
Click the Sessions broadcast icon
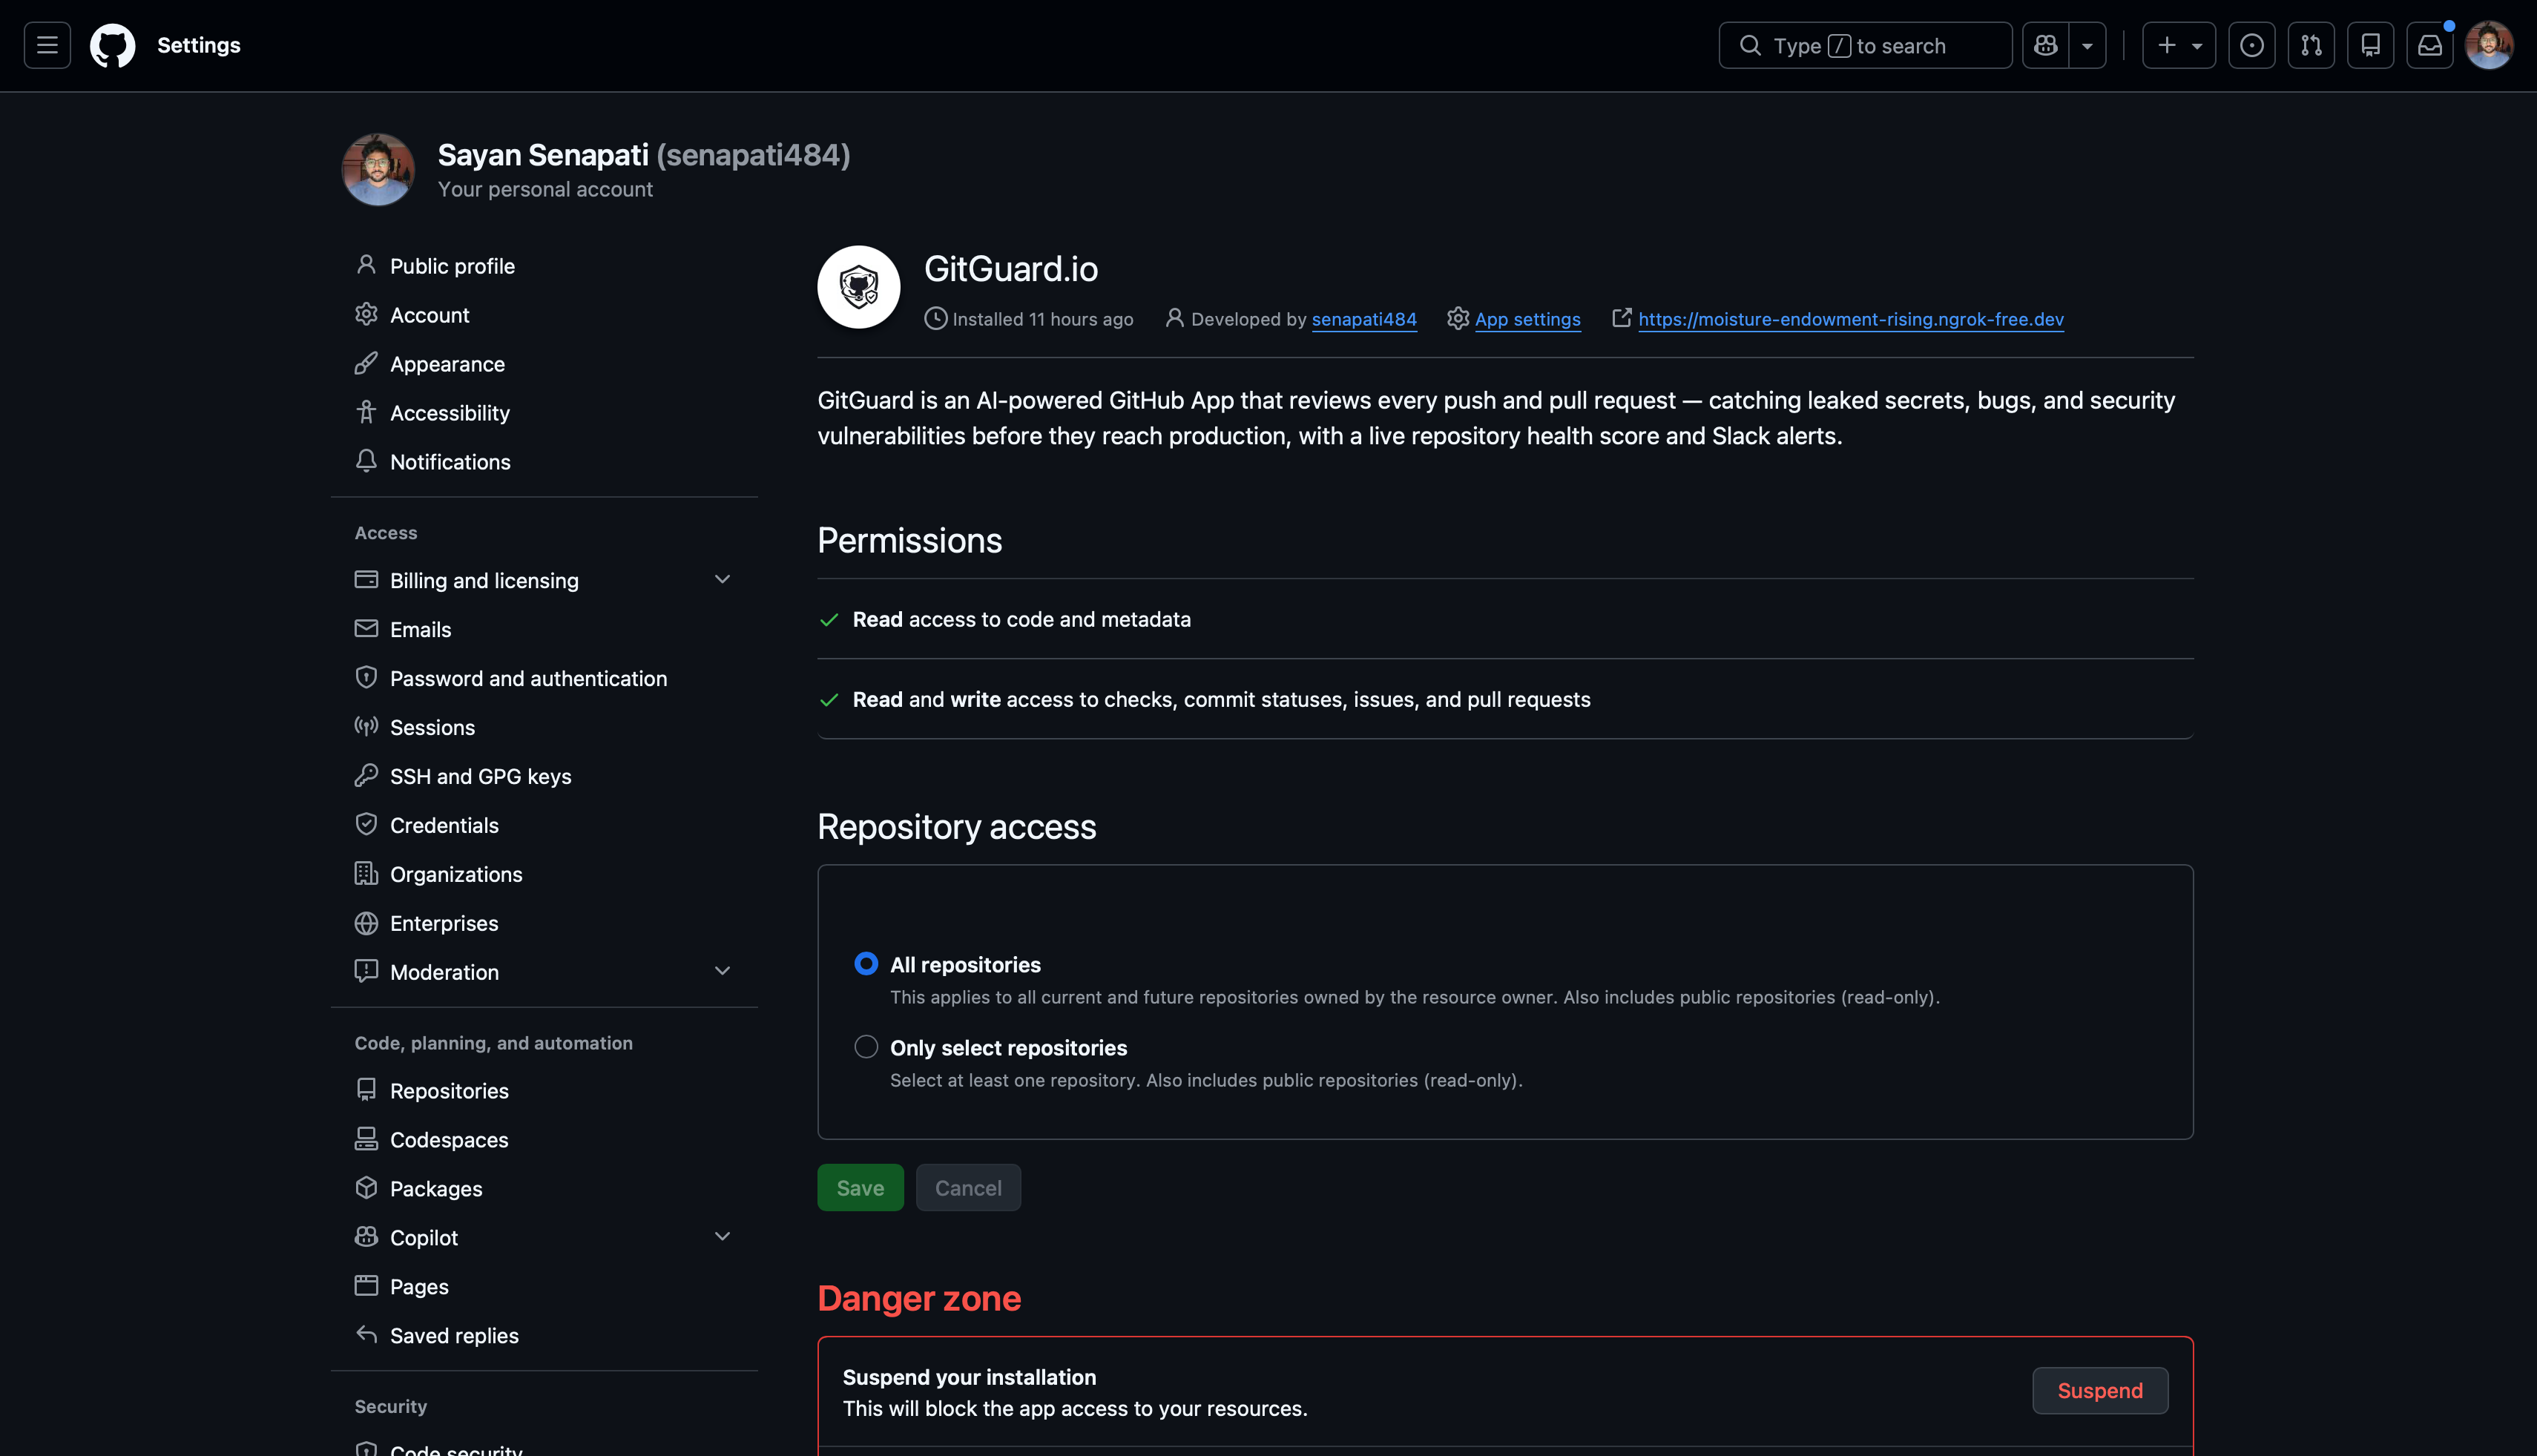pos(366,727)
